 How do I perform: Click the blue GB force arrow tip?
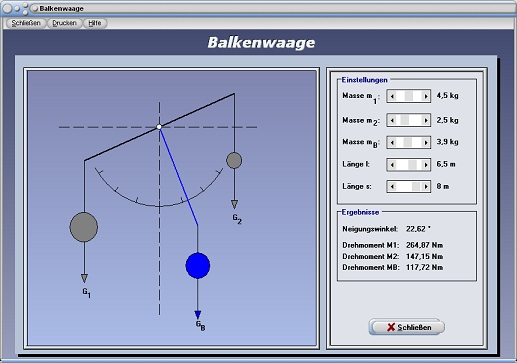pyautogui.click(x=198, y=315)
